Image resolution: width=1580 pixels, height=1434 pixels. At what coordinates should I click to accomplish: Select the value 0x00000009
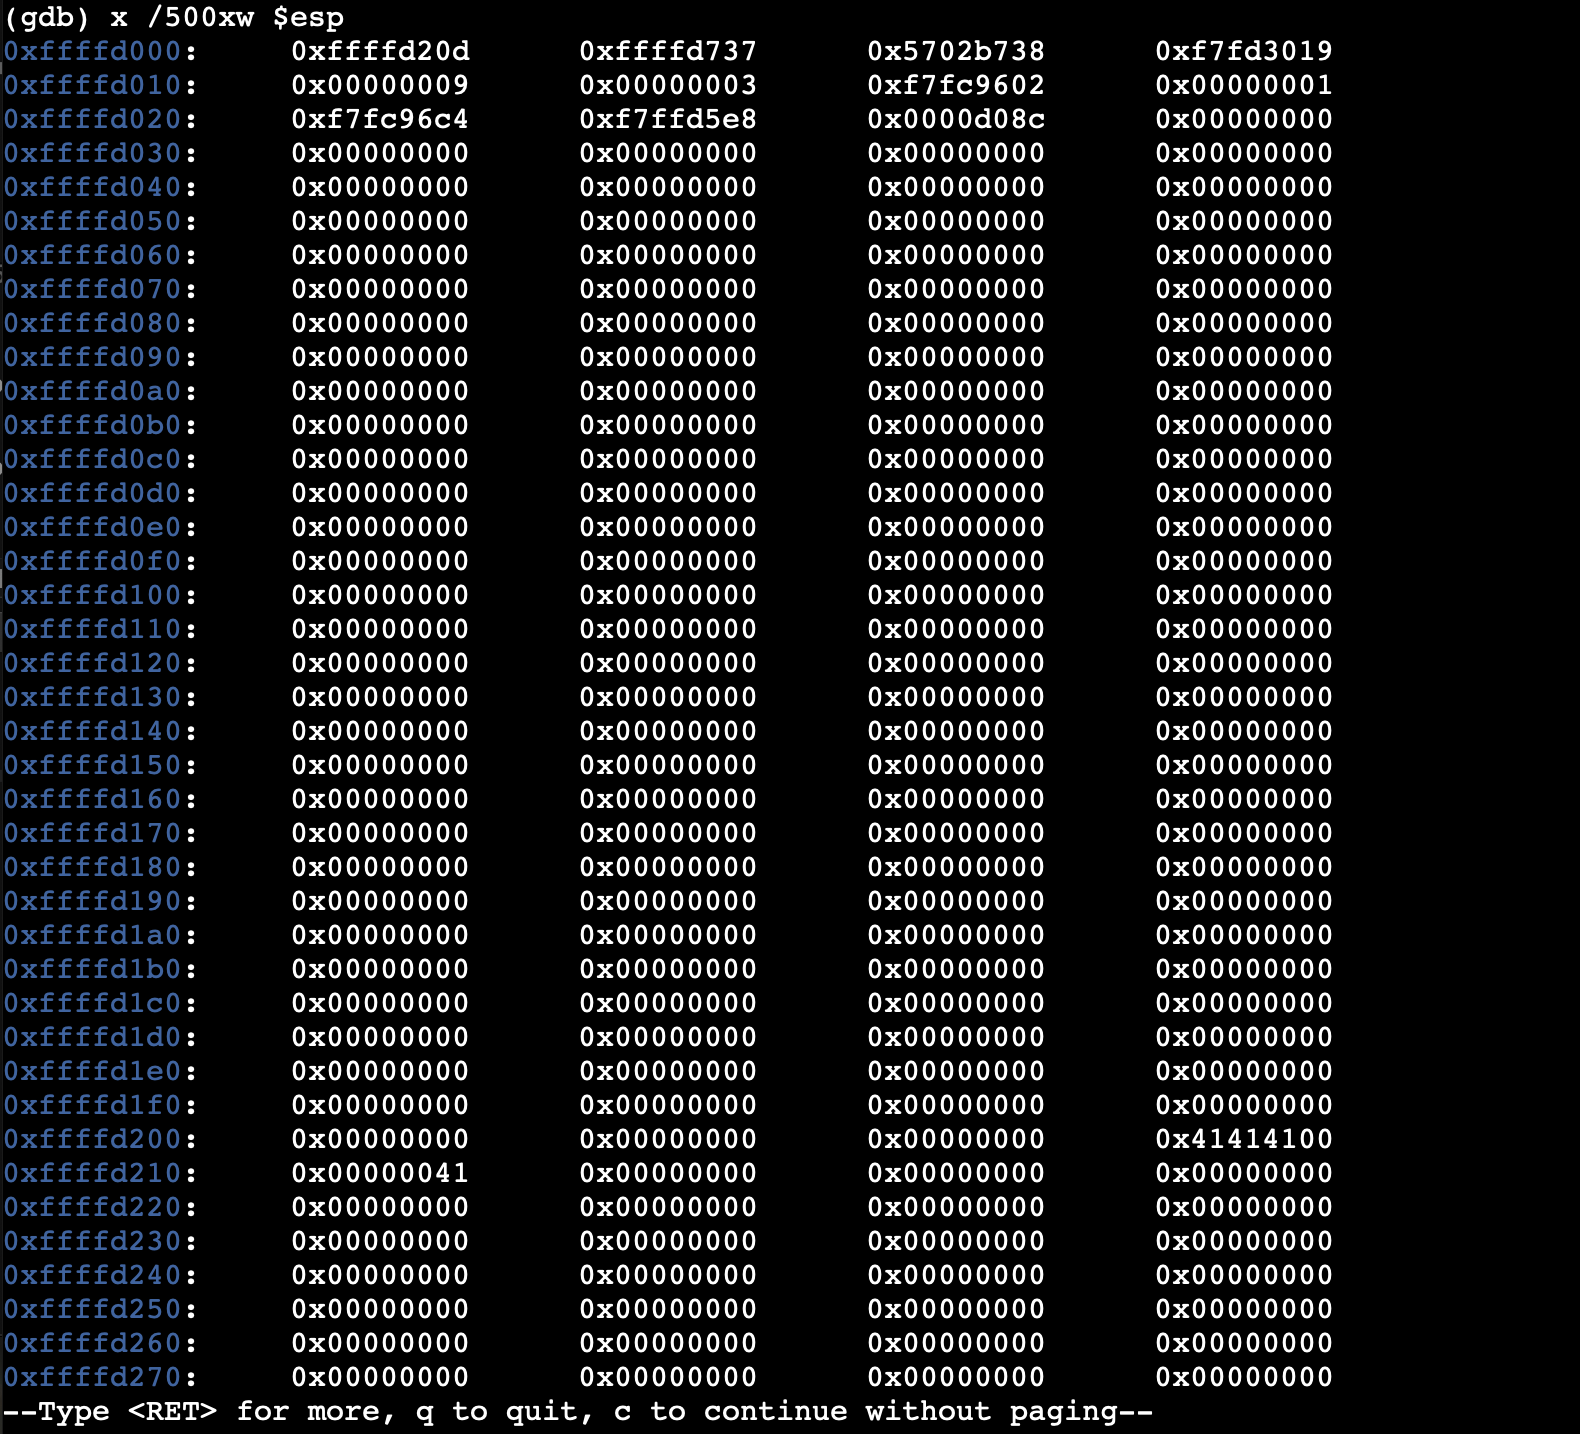point(380,85)
